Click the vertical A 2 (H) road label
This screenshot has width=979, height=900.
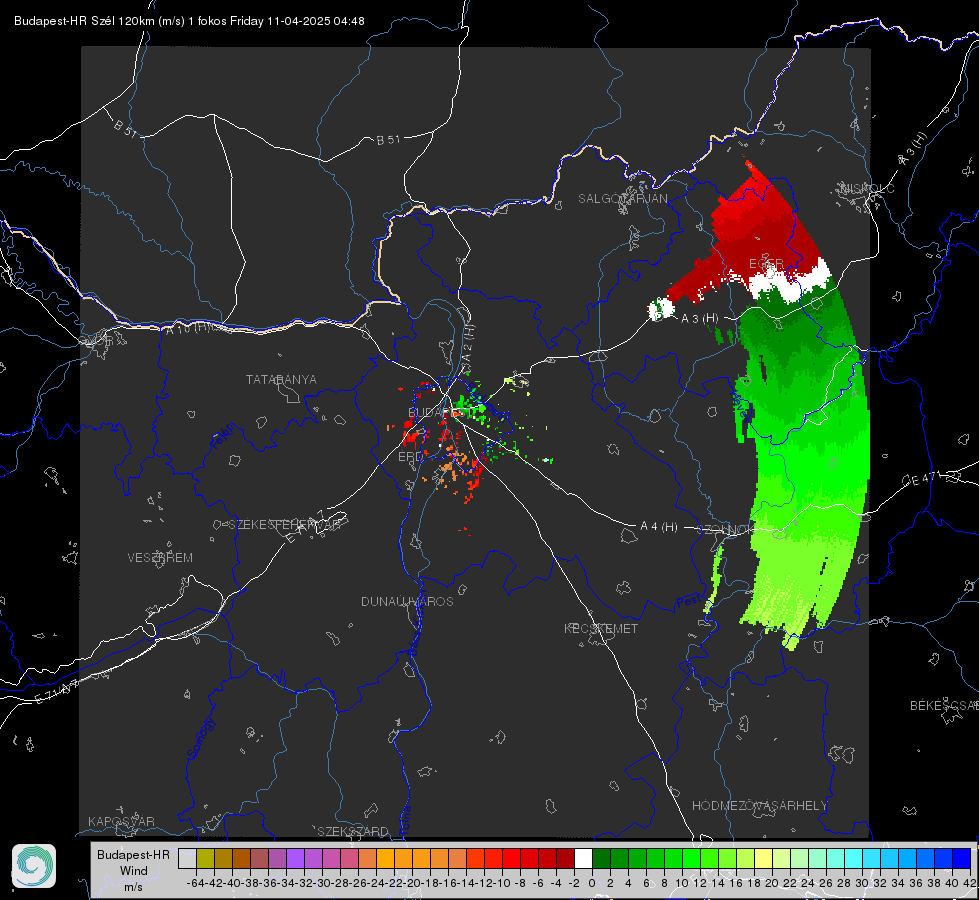tap(469, 343)
